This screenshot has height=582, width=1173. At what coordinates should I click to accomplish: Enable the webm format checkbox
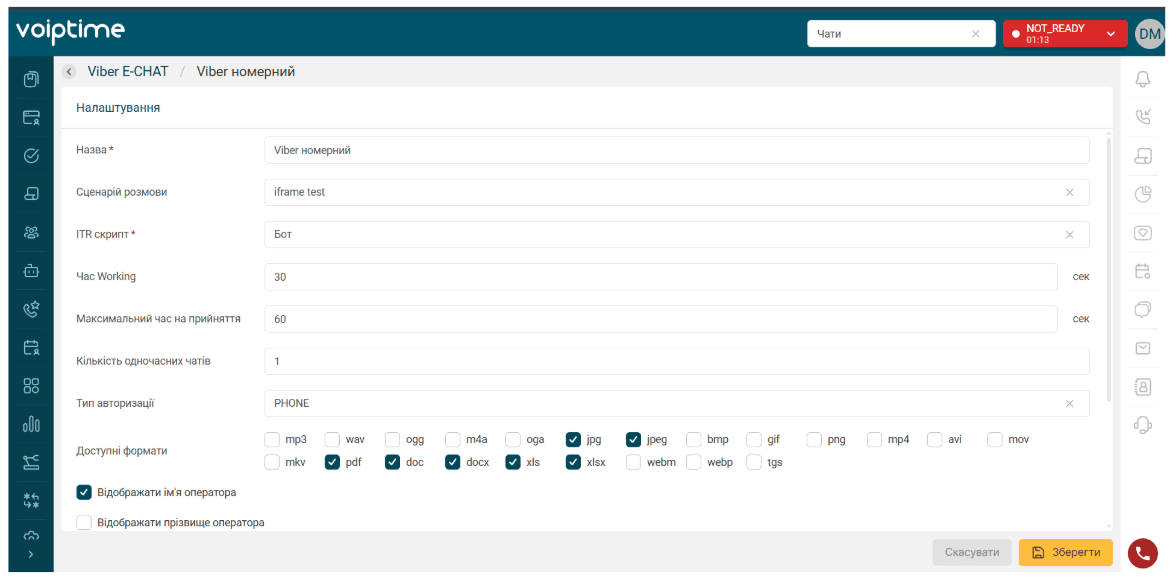pos(634,462)
